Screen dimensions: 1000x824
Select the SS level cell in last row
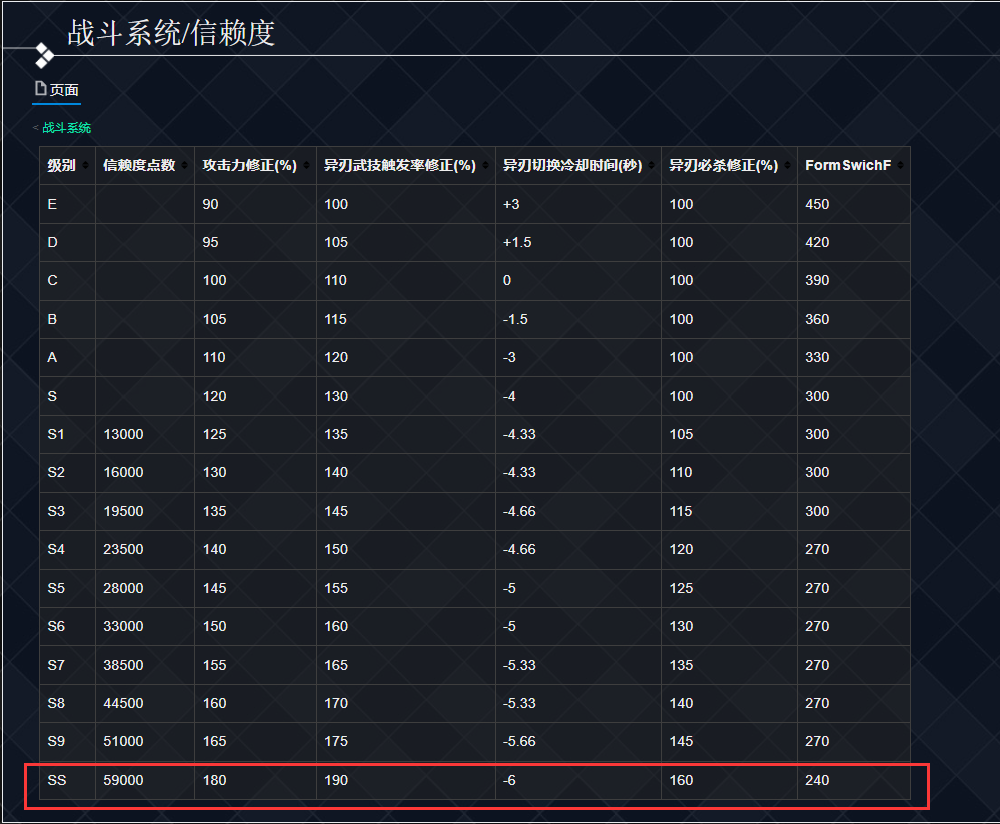57,780
